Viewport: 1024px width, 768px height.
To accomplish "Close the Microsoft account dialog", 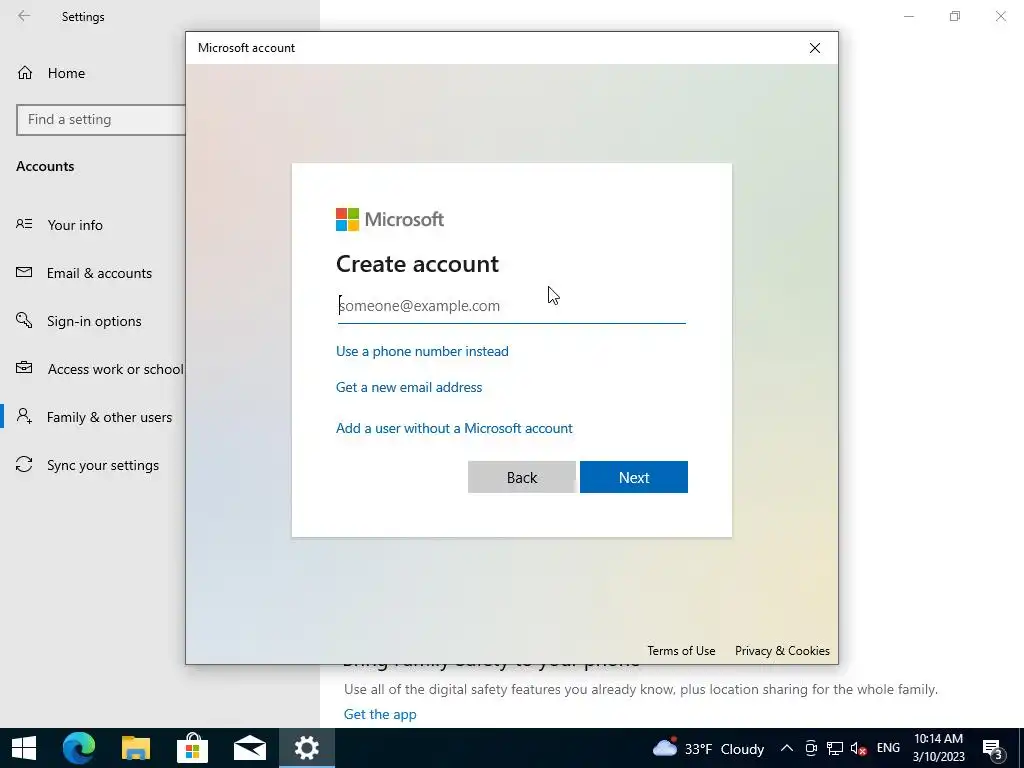I will (814, 48).
